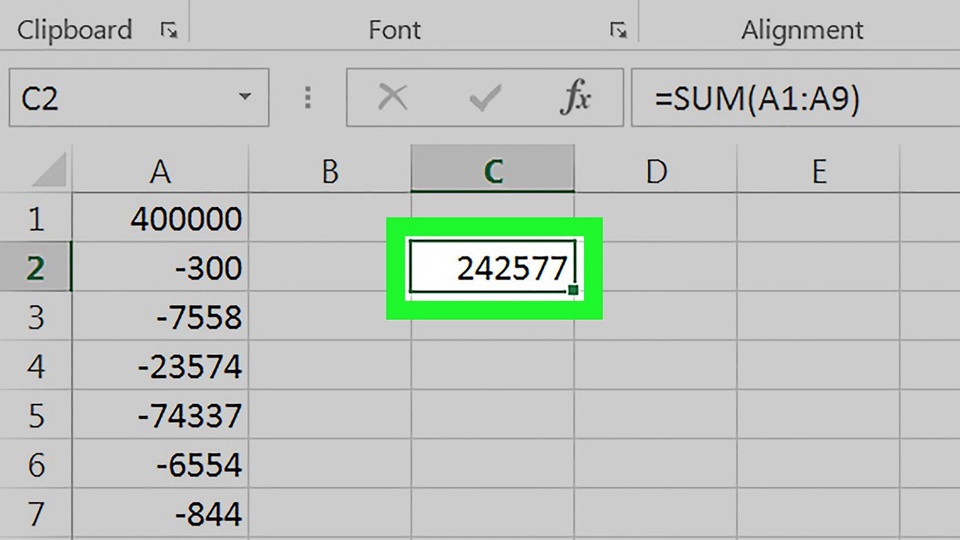Select cell C2 showing 242577
The image size is (960, 540).
tap(493, 268)
